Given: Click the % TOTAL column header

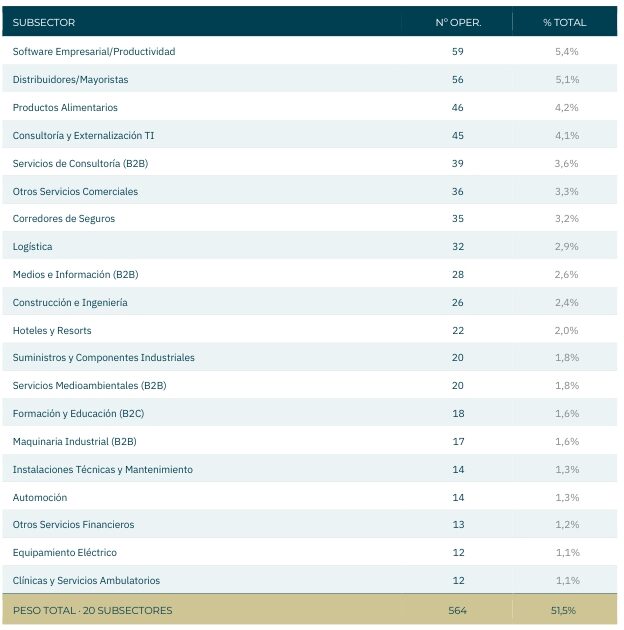Looking at the screenshot, I should pos(565,22).
